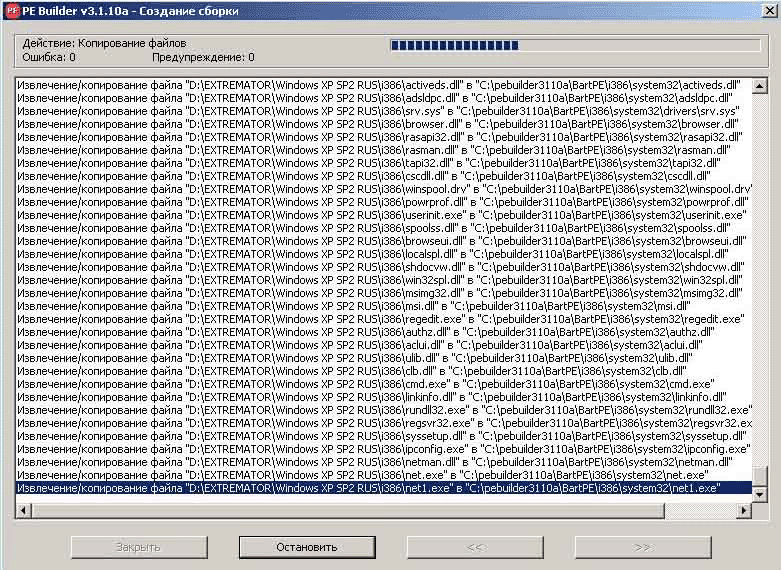The height and width of the screenshot is (570, 781).
Task: Select the log line for browser.dll
Action: pyautogui.click(x=384, y=124)
